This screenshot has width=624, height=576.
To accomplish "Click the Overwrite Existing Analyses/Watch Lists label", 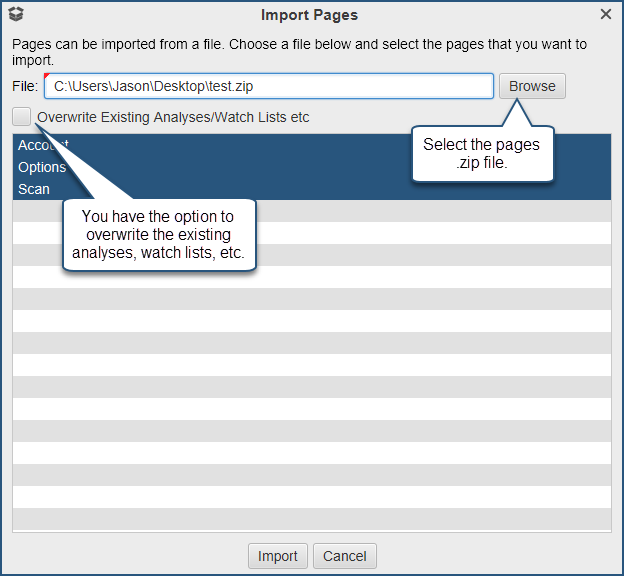I will [173, 117].
